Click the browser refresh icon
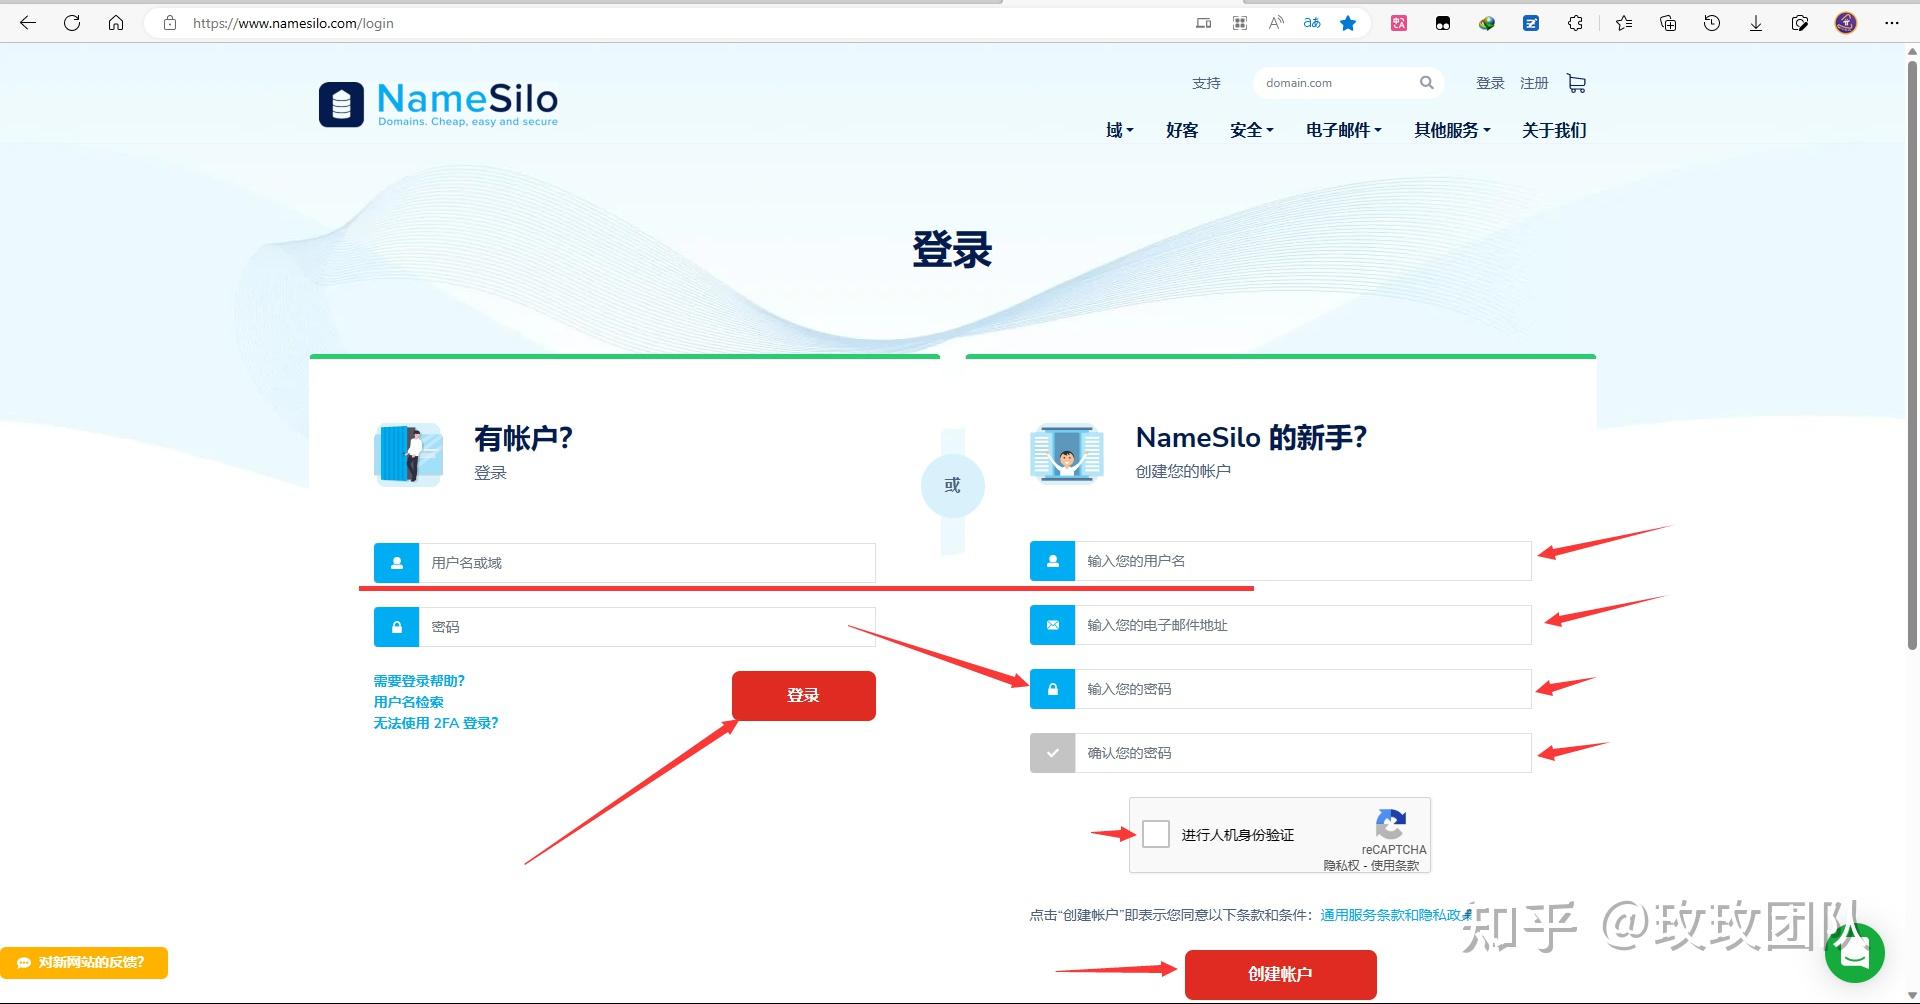 point(71,22)
